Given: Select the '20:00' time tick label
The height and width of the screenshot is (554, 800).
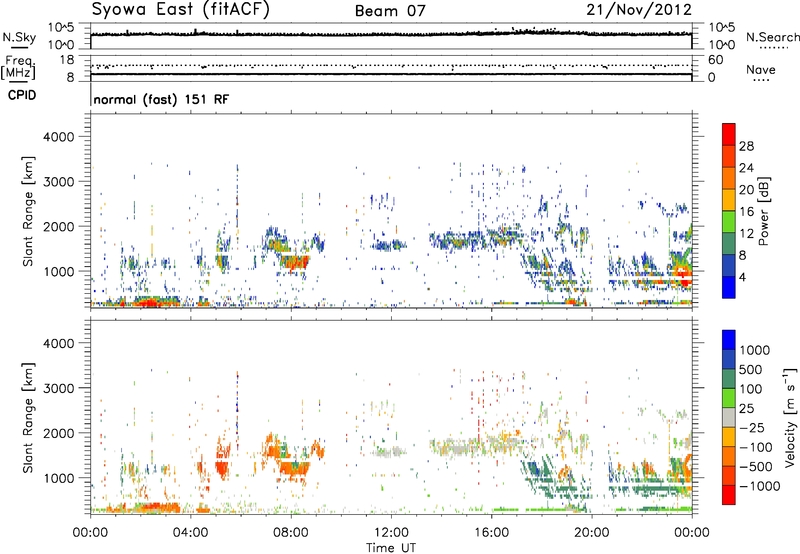Looking at the screenshot, I should pyautogui.click(x=591, y=533).
